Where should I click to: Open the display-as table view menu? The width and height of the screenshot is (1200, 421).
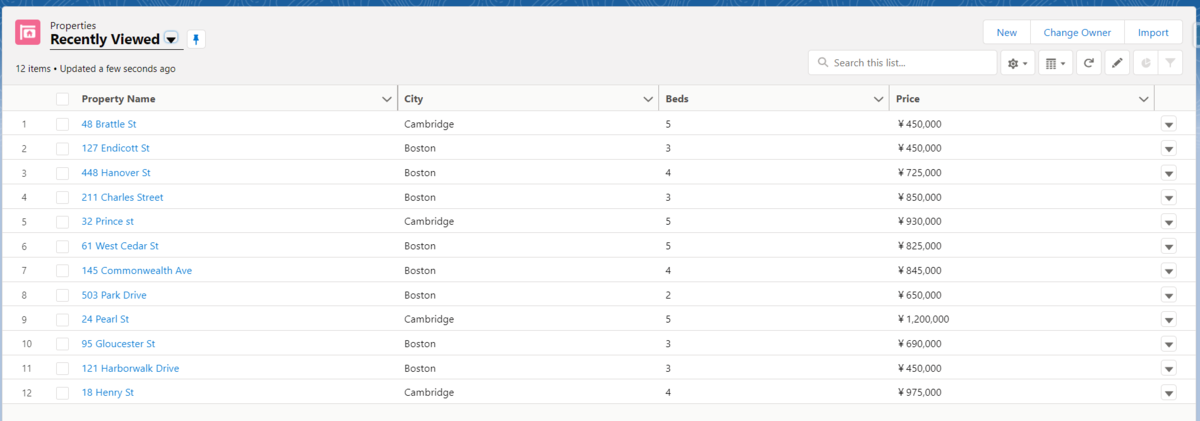[x=1055, y=63]
